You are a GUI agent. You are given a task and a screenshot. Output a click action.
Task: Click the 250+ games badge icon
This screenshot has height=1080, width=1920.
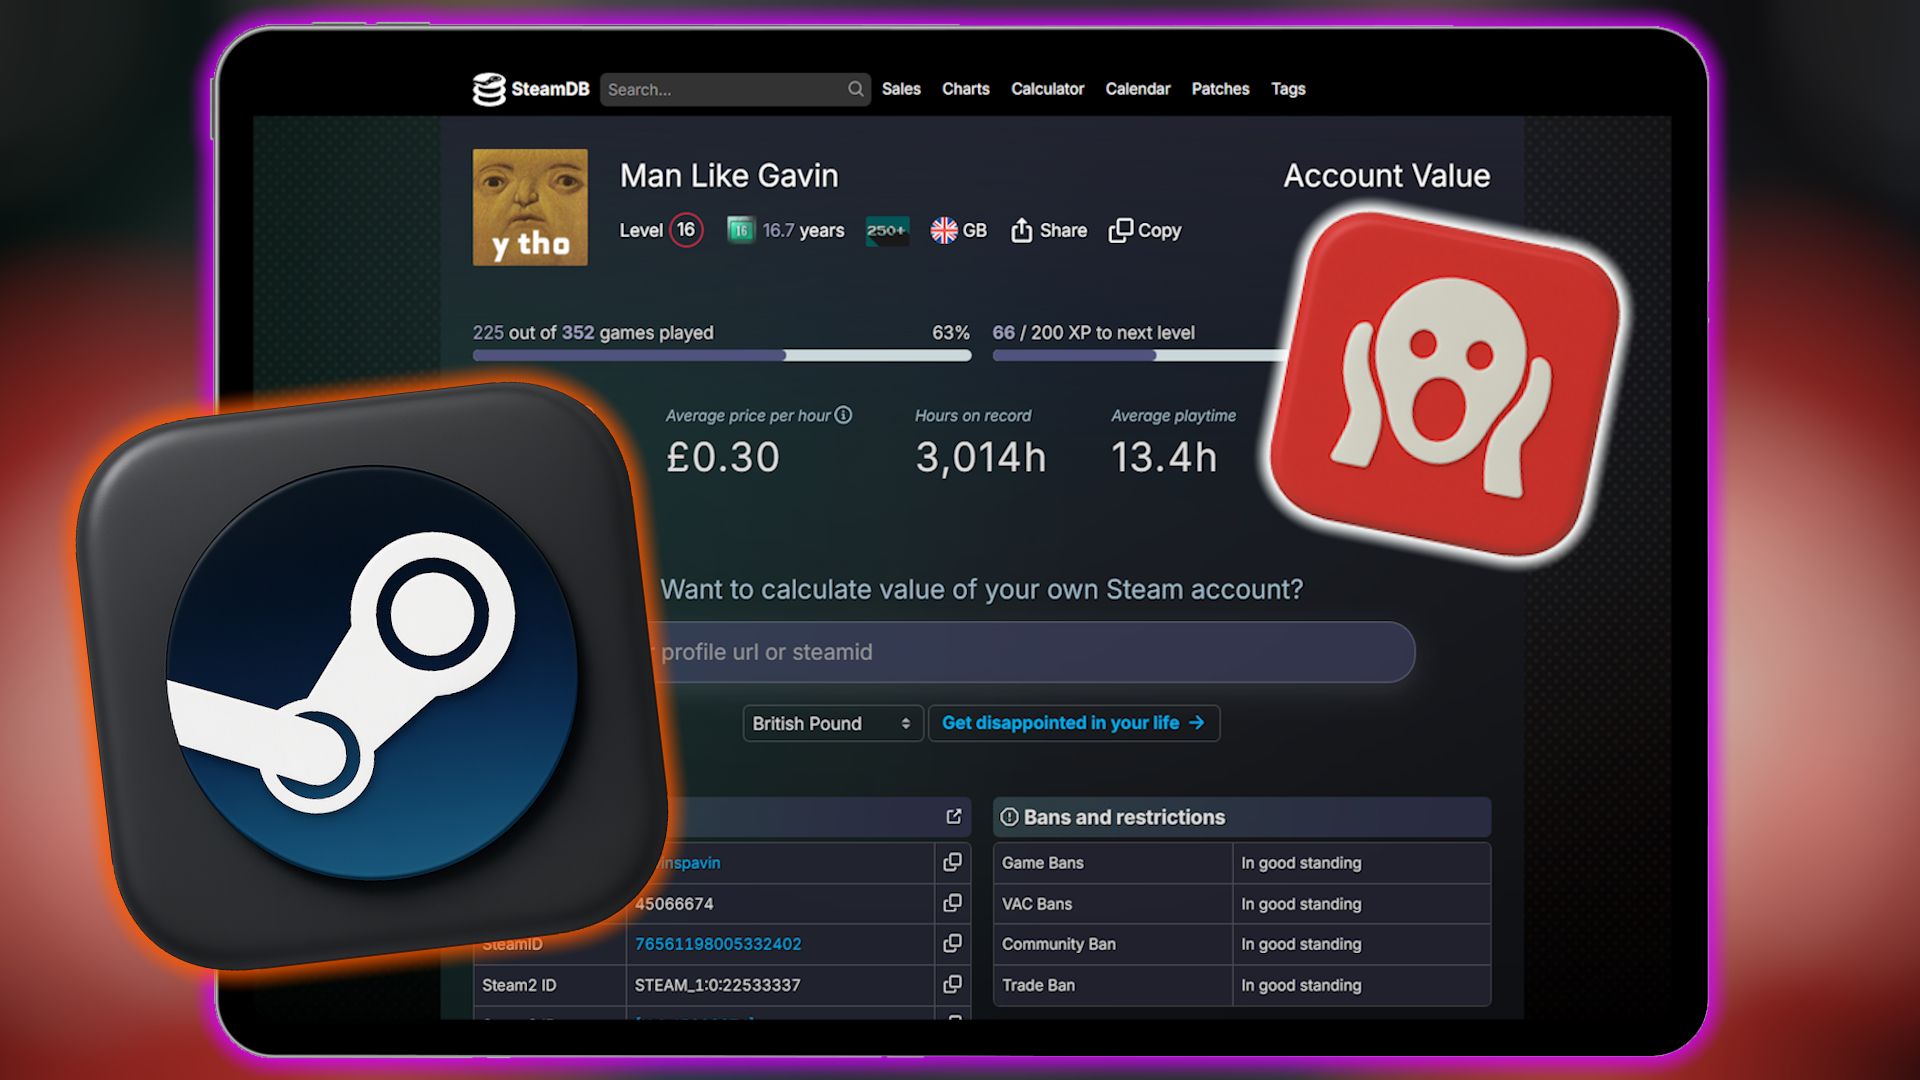pos(887,230)
